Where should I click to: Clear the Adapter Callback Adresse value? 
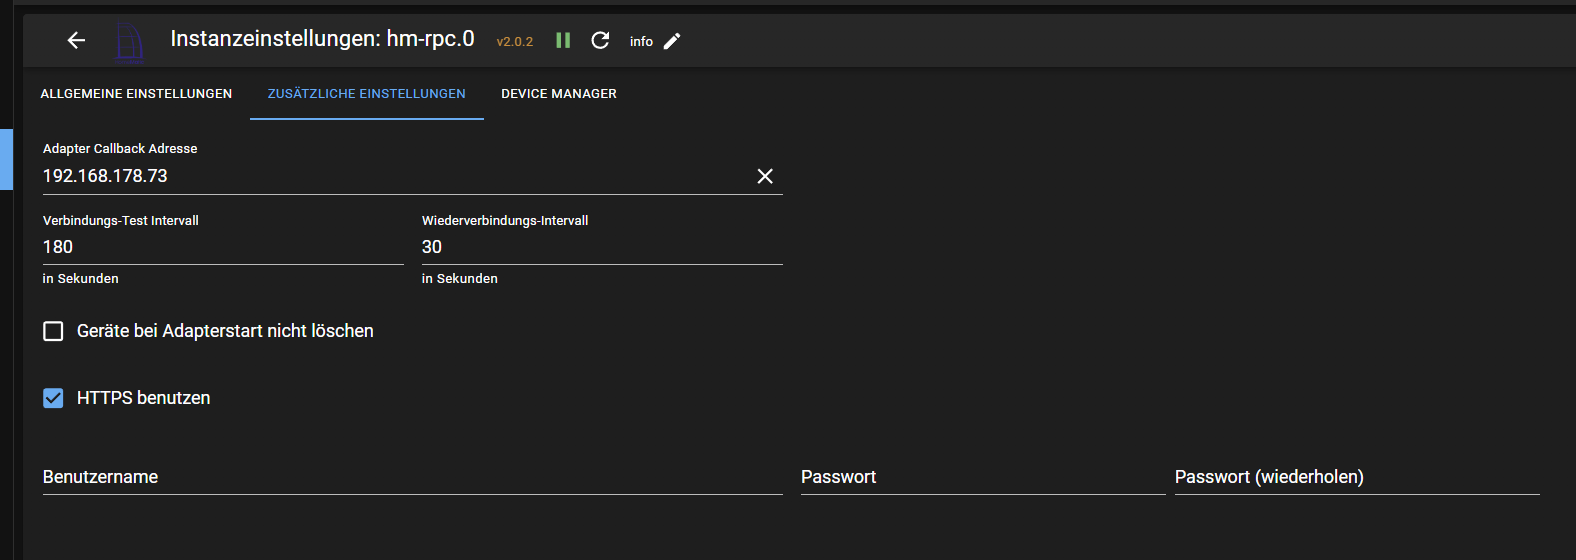coord(765,176)
